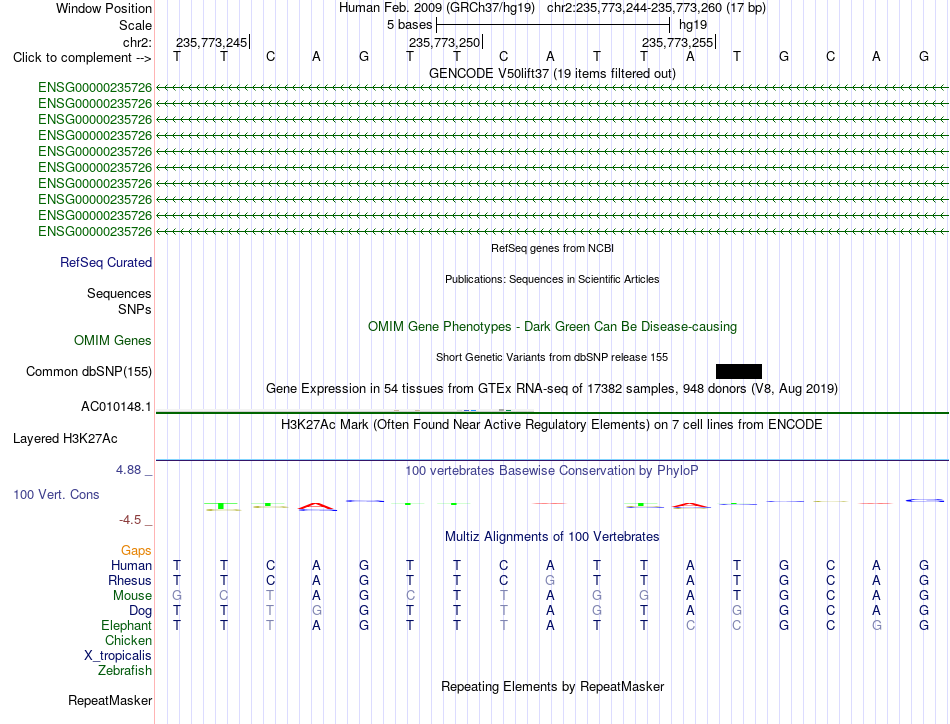950x724 pixels.
Task: Click the SNPs sub-track label
Action: pyautogui.click(x=135, y=309)
